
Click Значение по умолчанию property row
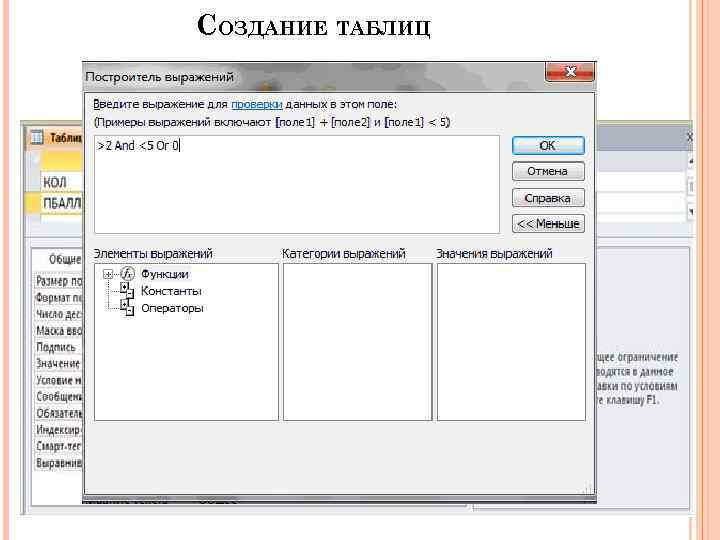pos(58,364)
